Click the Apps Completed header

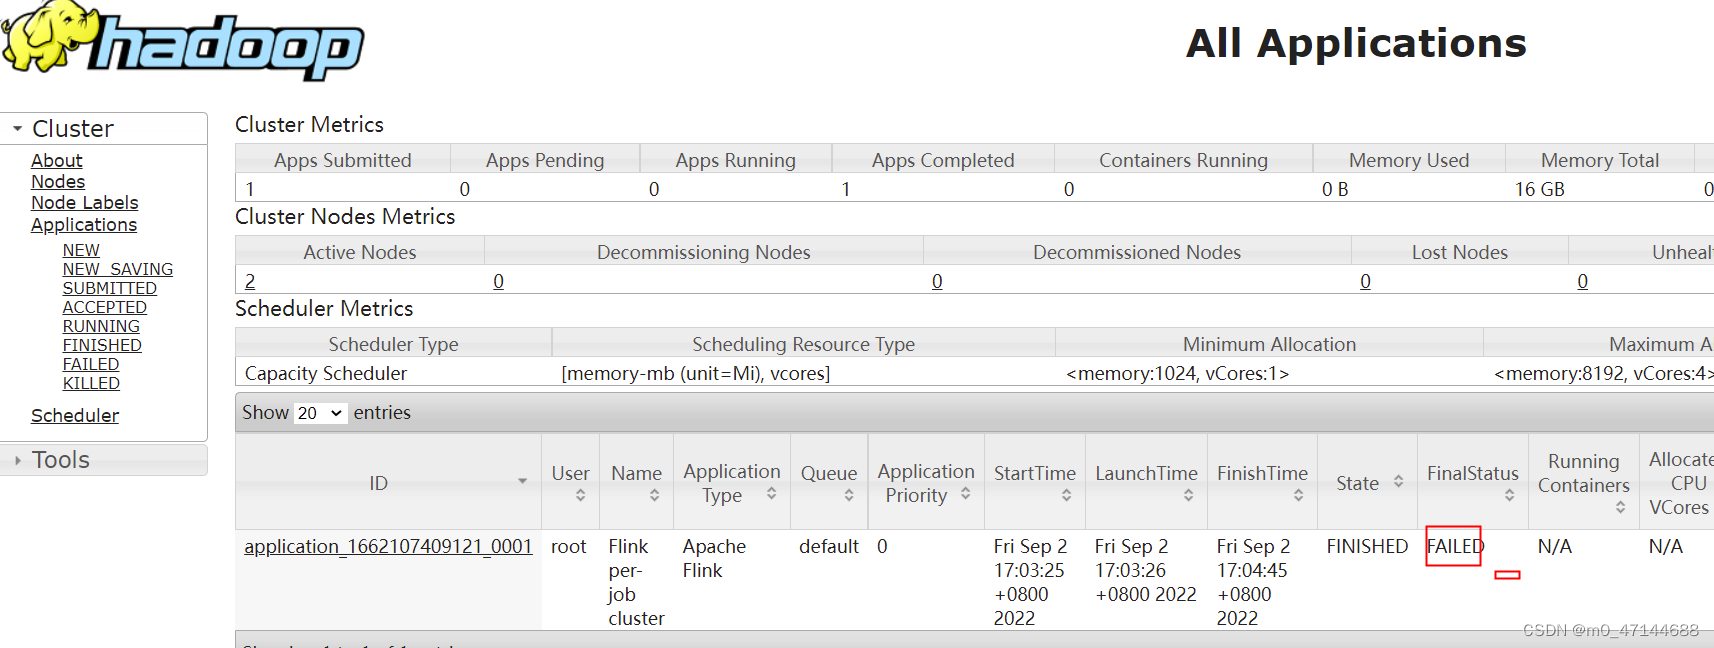(x=943, y=161)
